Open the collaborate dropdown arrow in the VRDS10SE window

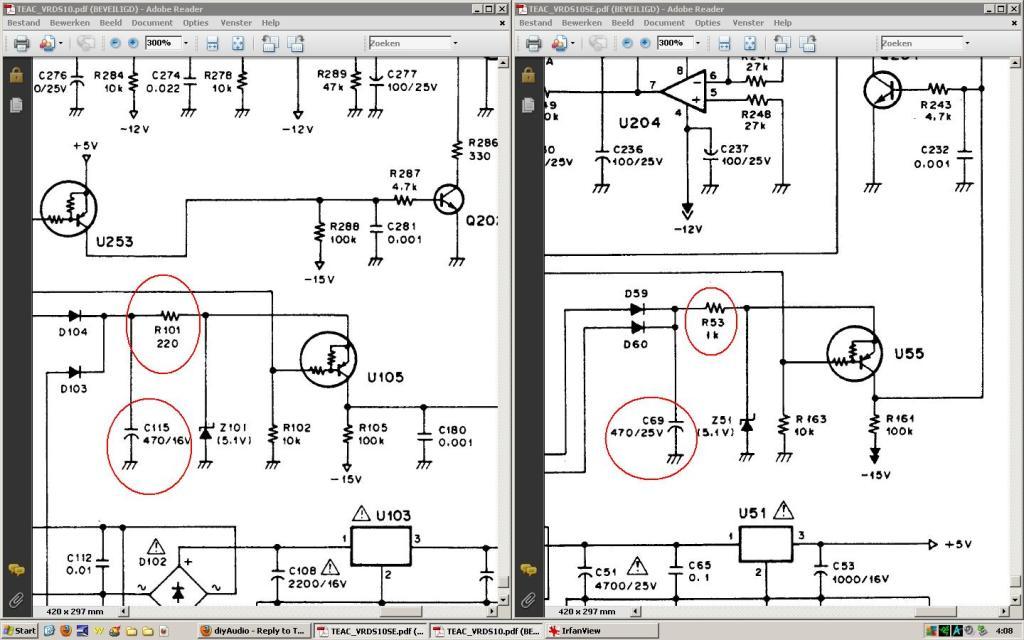pos(573,43)
